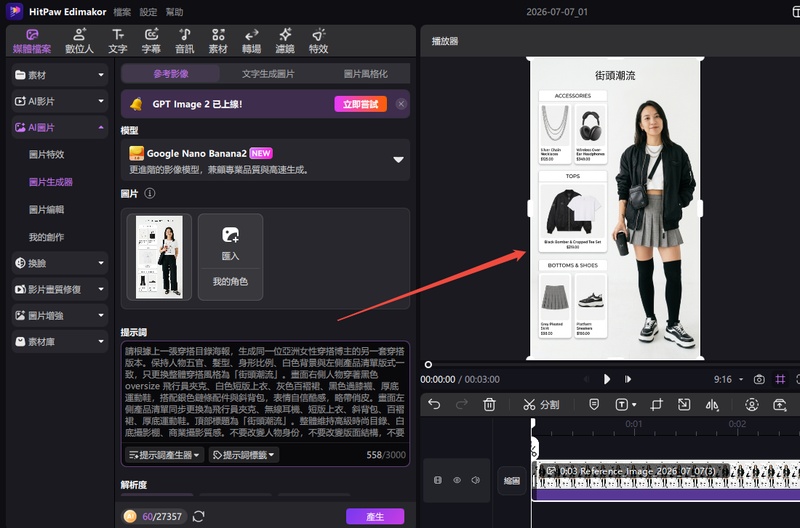Open the 9:16 aspect ratio dropdown
The height and width of the screenshot is (528, 800).
(x=728, y=379)
